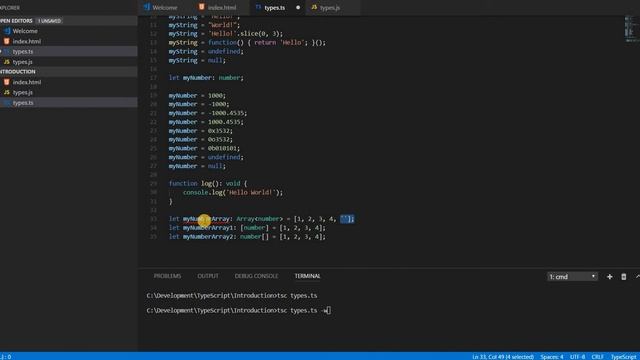
Task: Open the PROBLEMS panel tab
Action: point(167,276)
